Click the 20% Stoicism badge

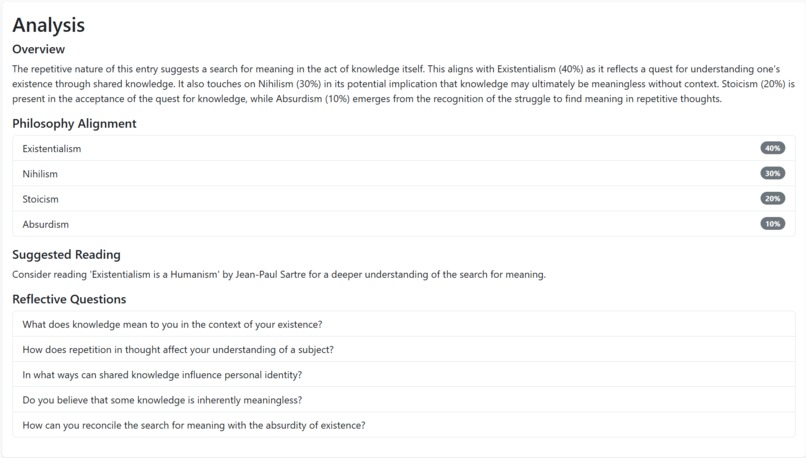(772, 198)
